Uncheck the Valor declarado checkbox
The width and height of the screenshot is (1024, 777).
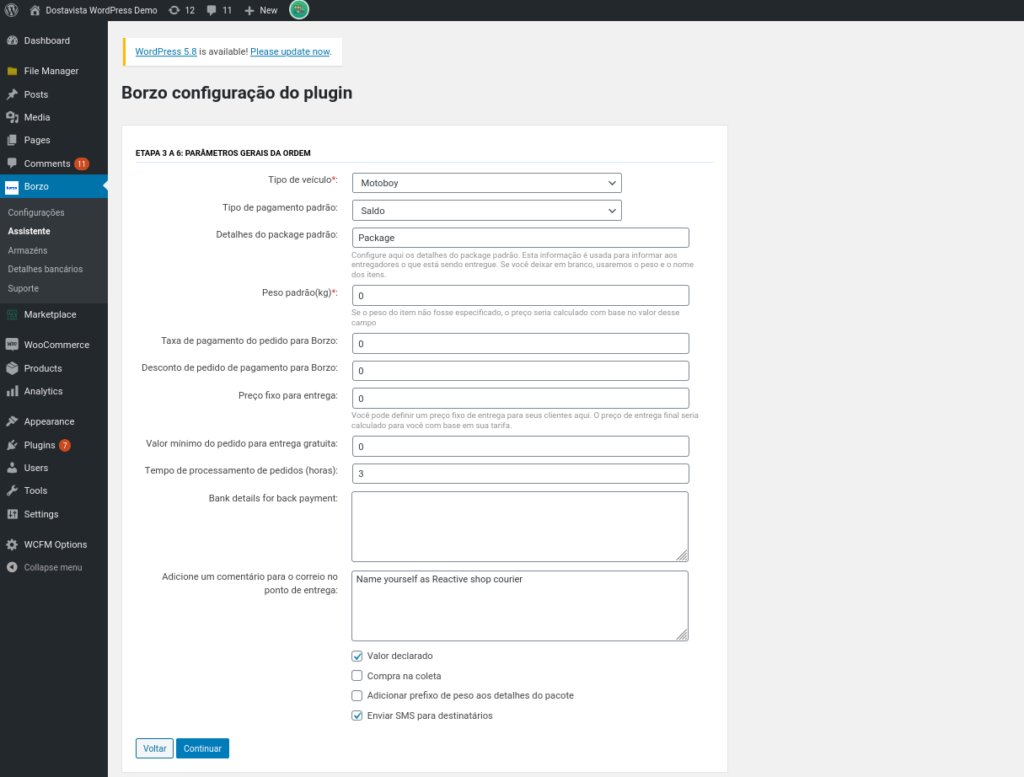[357, 656]
